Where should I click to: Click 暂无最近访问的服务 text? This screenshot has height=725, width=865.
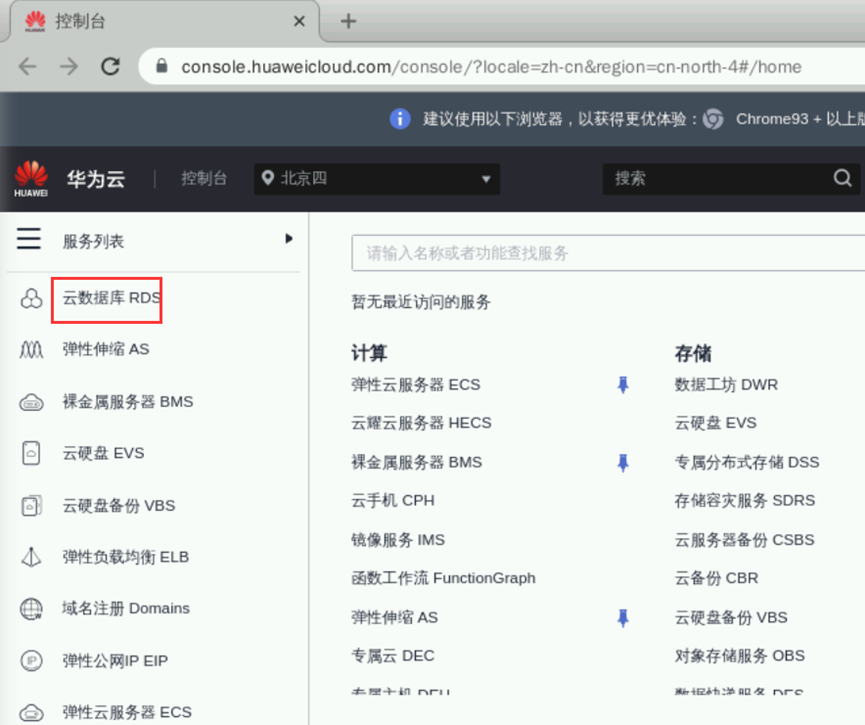point(421,302)
